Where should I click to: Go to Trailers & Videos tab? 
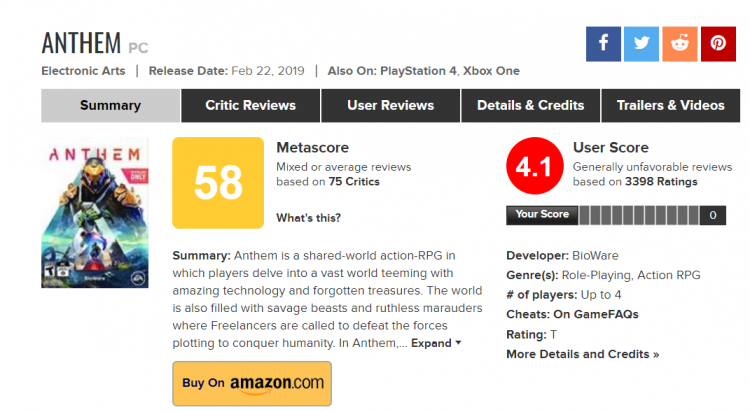670,105
